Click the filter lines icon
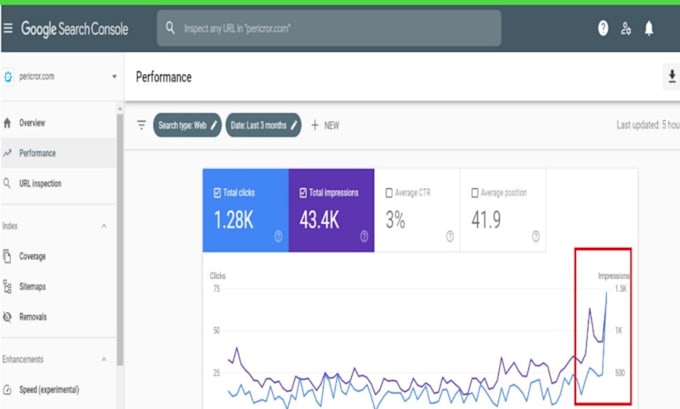The image size is (680, 409). click(x=141, y=125)
